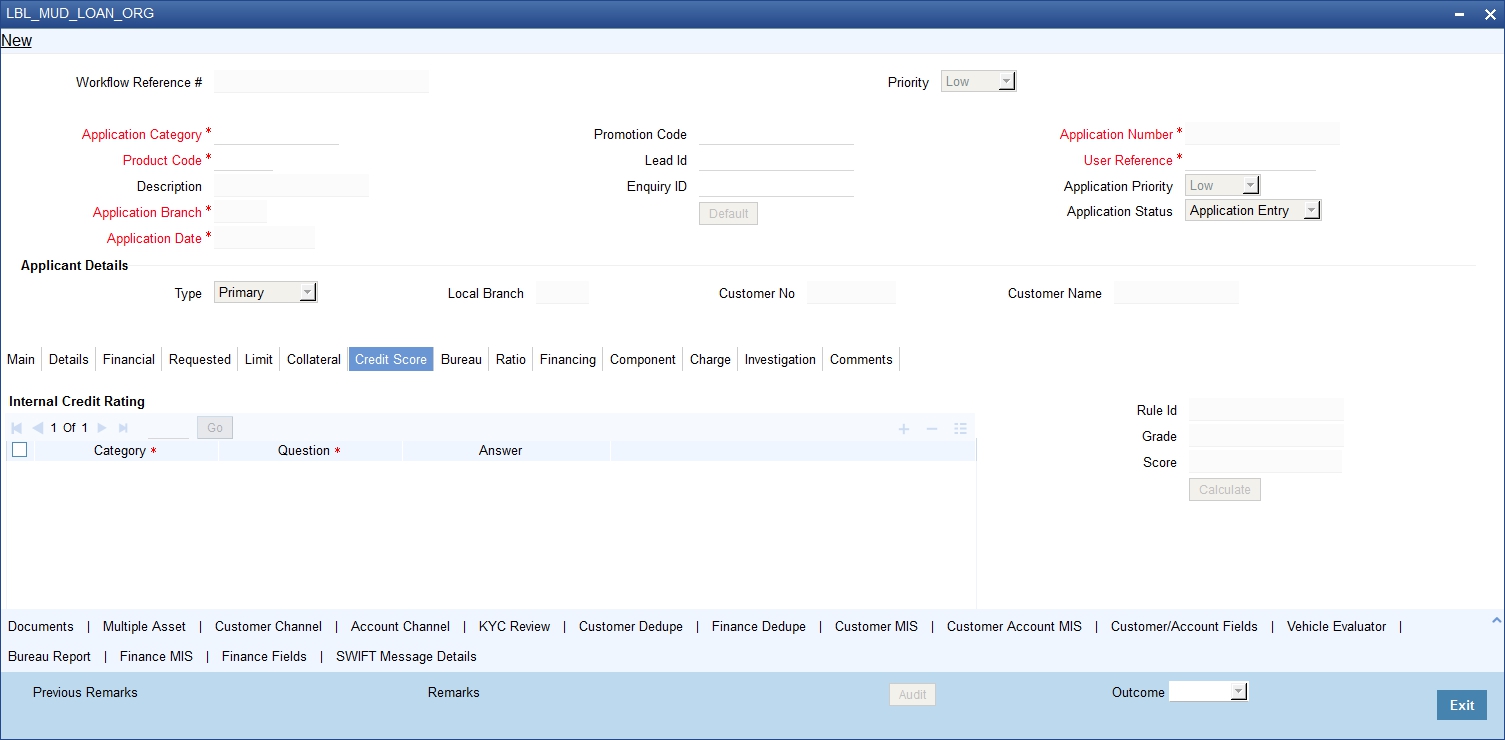Go to Investigation tab
The width and height of the screenshot is (1505, 740).
tap(780, 359)
